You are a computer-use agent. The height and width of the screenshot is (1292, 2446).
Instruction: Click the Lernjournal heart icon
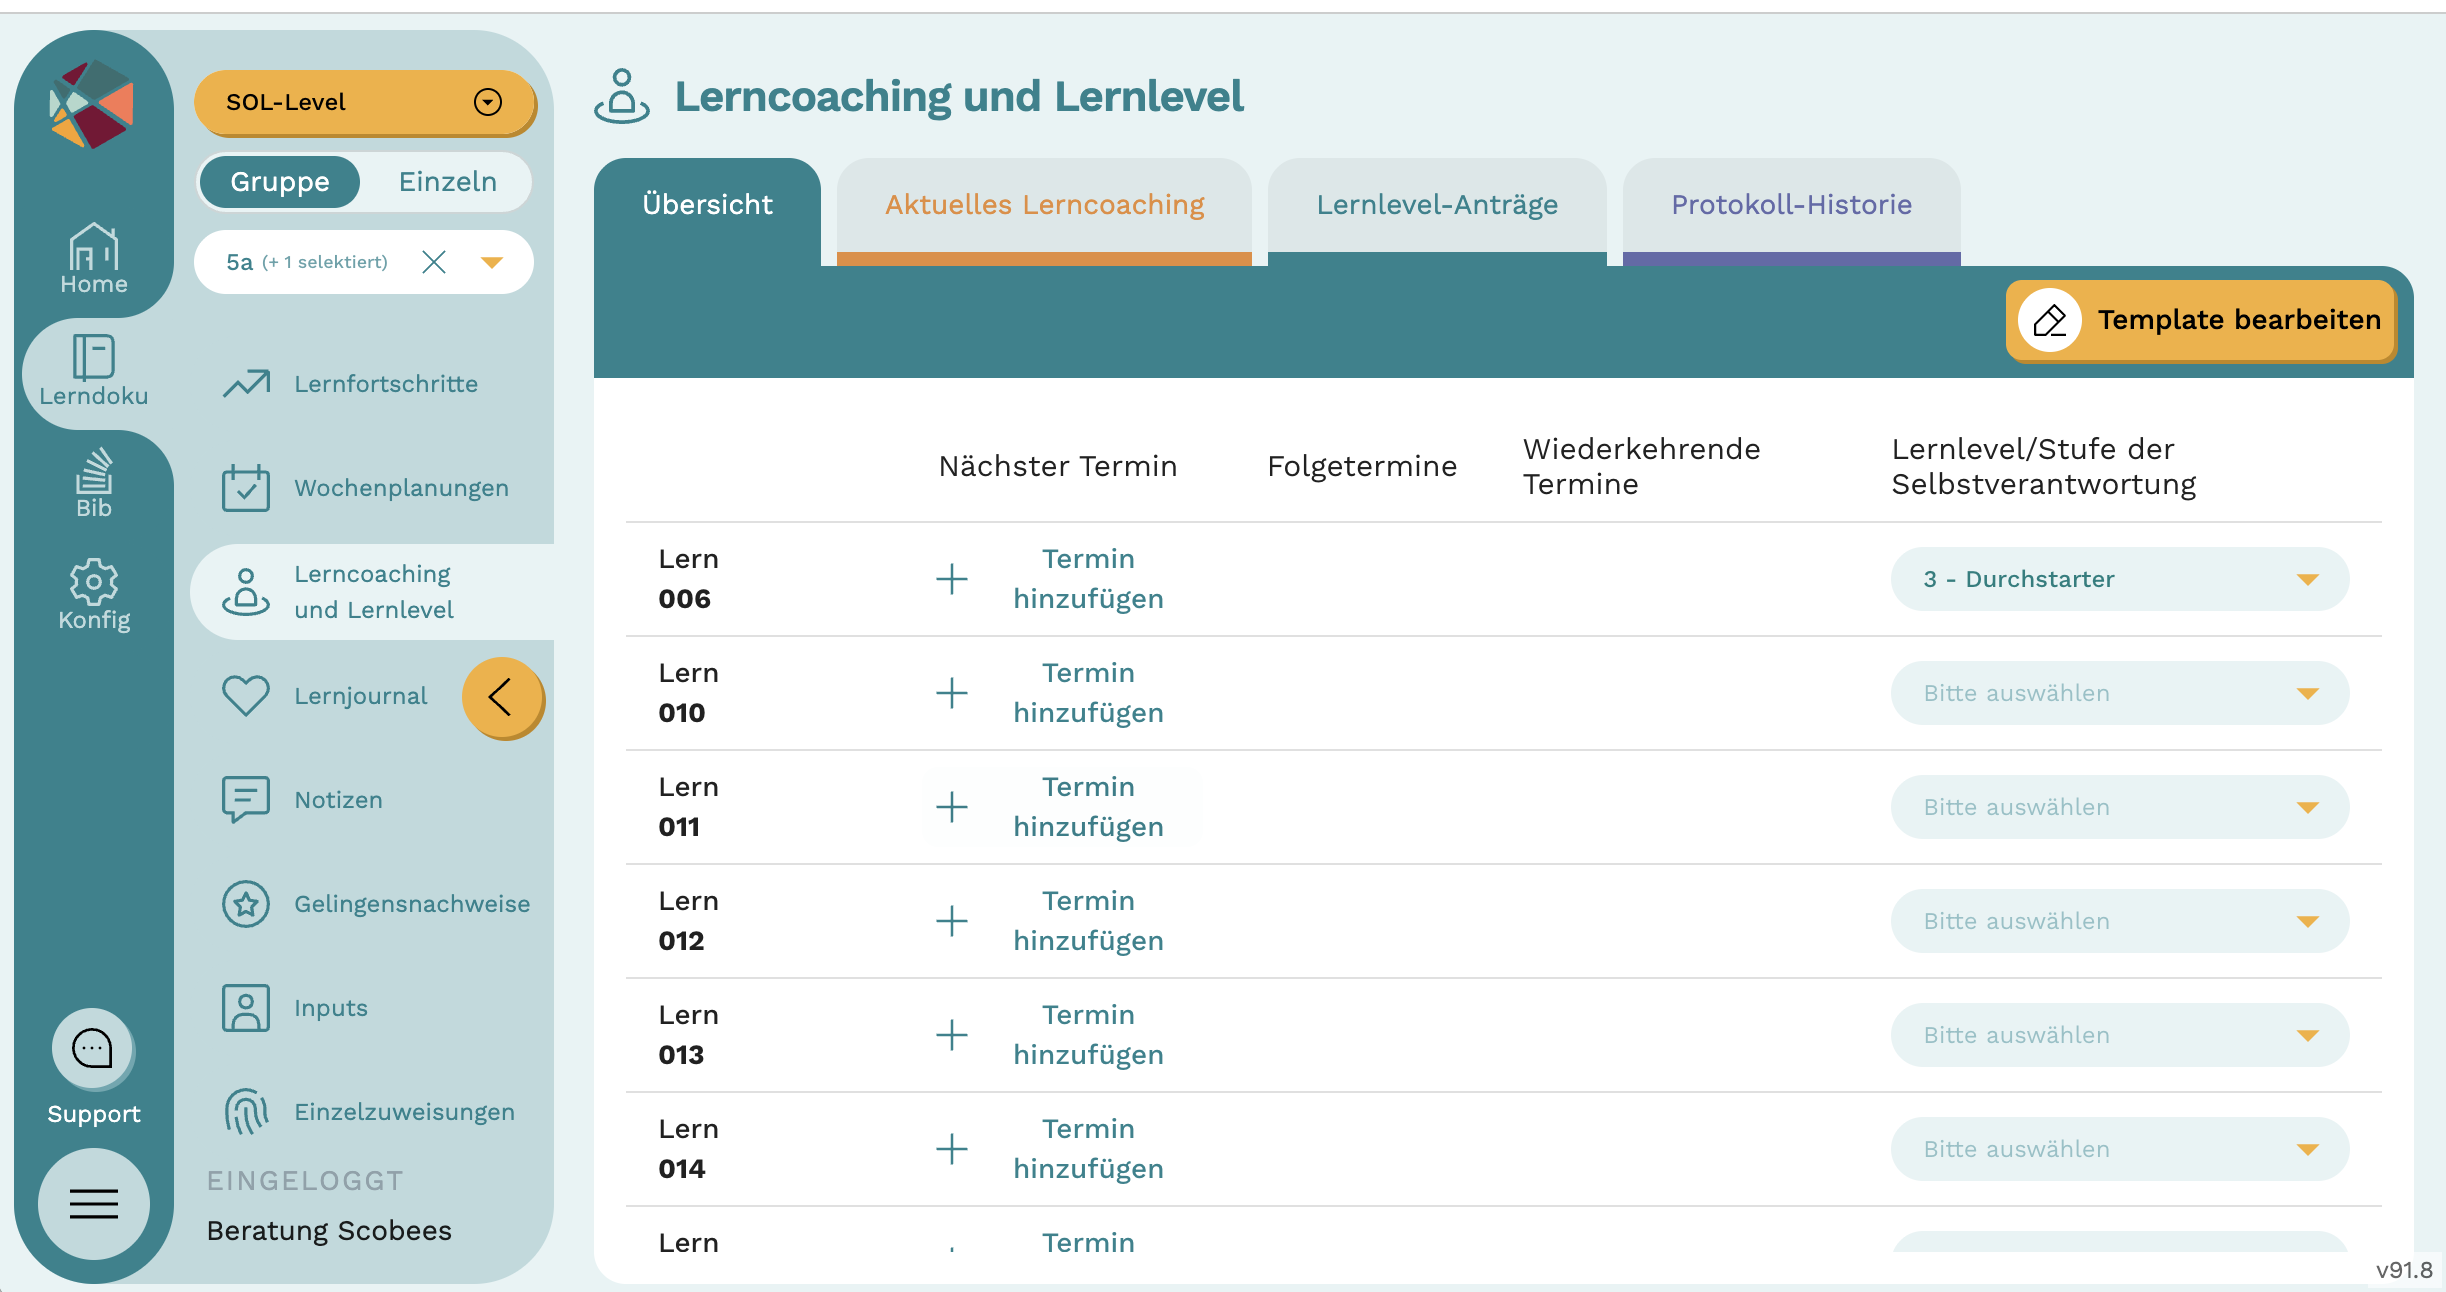(x=246, y=696)
